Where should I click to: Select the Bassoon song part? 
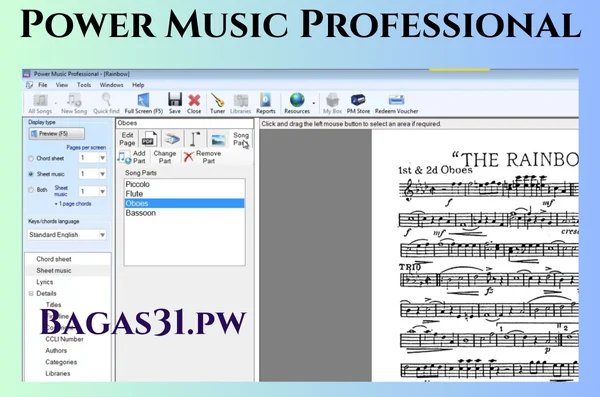coord(184,213)
